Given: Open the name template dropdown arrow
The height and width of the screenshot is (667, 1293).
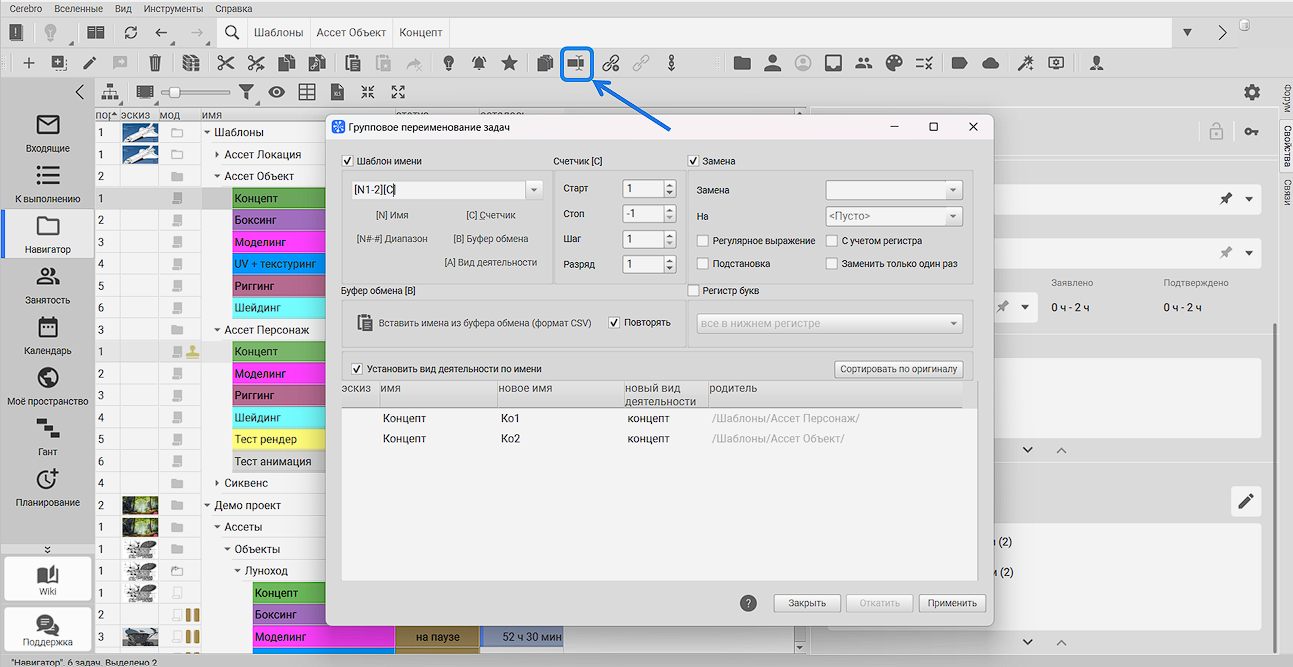Looking at the screenshot, I should click(x=534, y=190).
